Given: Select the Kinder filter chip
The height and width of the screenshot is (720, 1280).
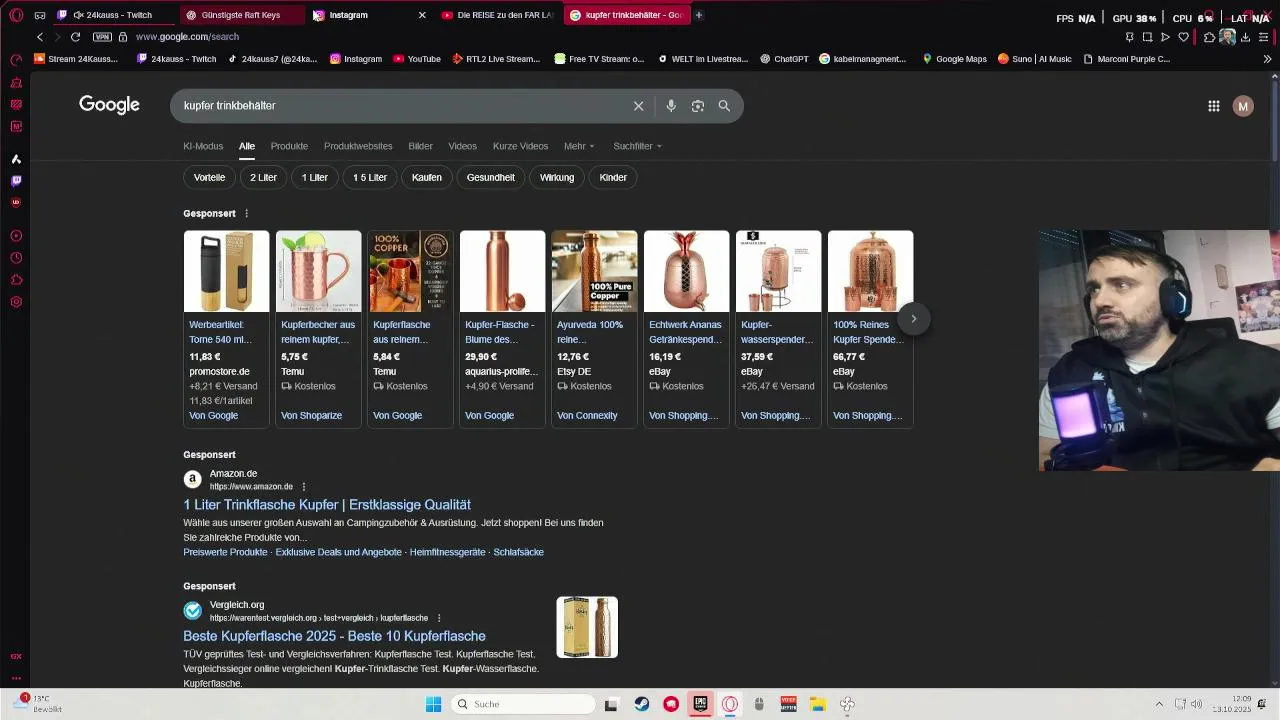Looking at the screenshot, I should pos(613,177).
